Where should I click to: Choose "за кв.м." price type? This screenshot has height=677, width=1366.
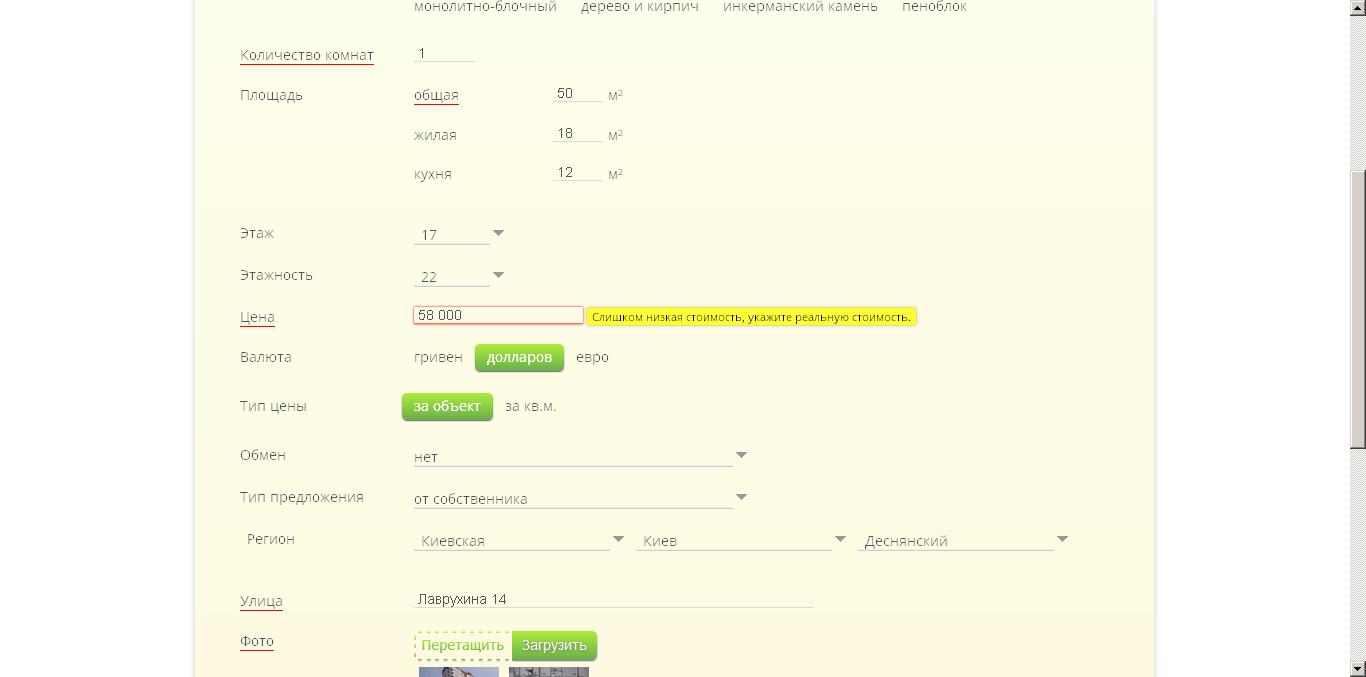point(531,406)
